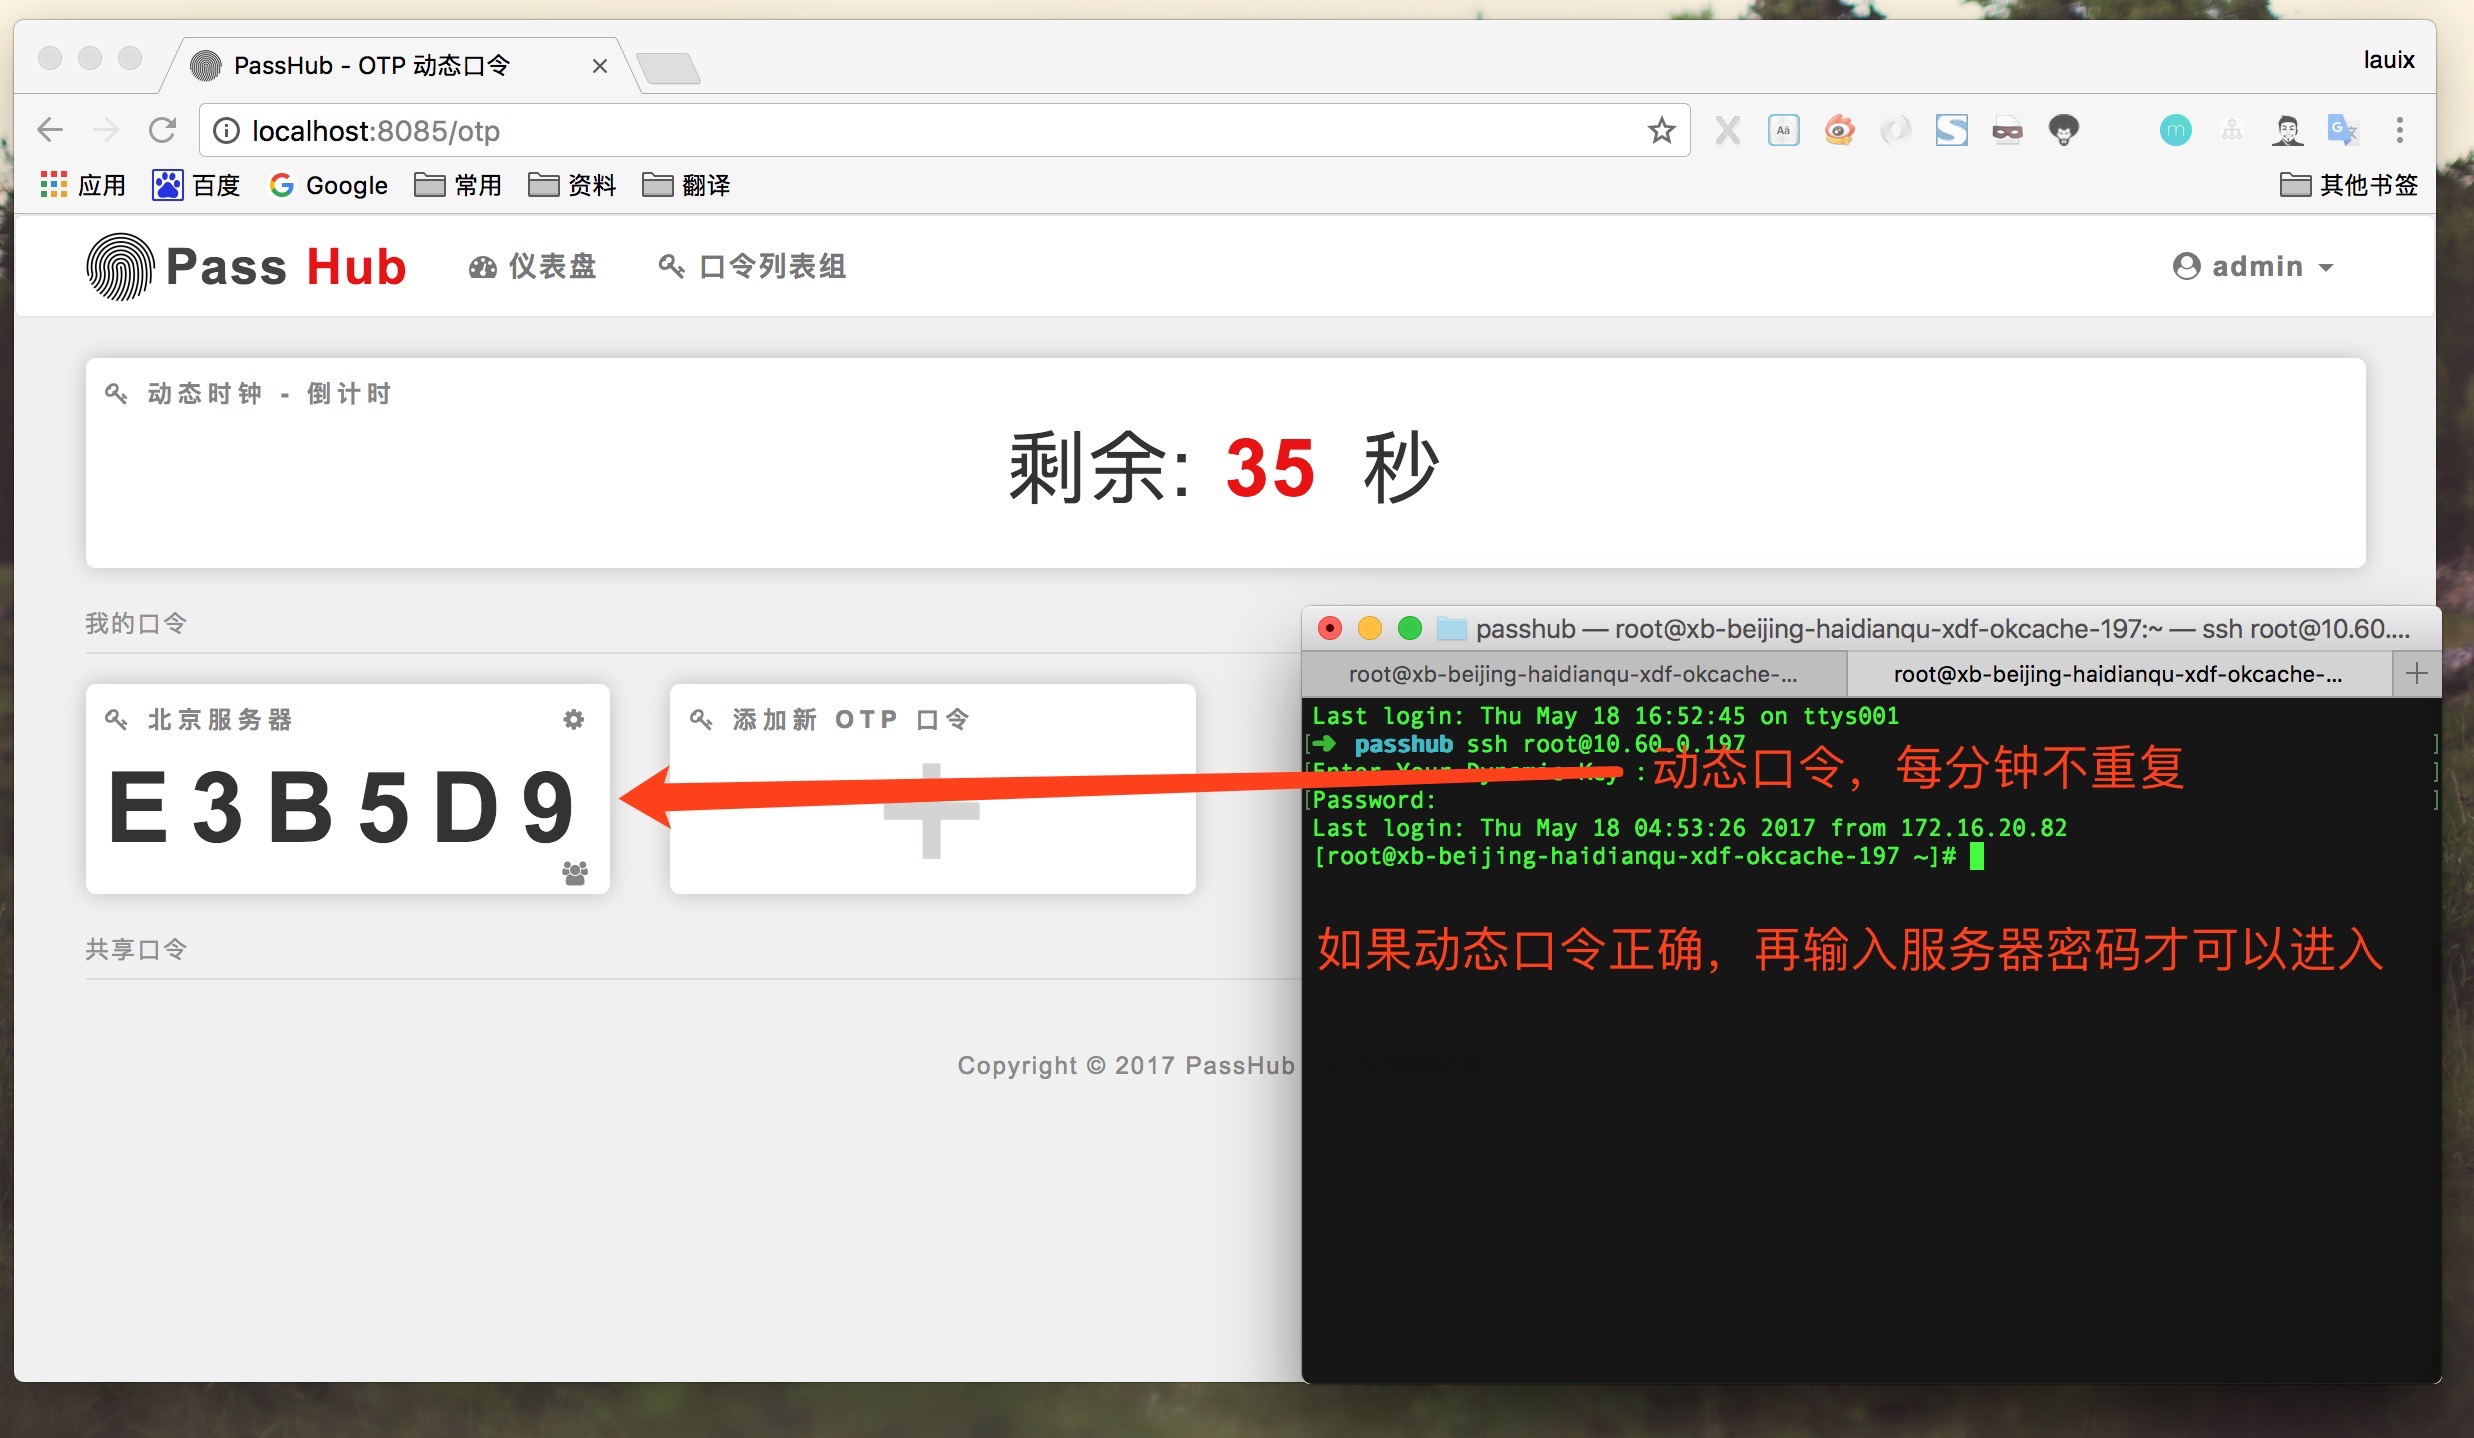
Task: Close the PassHub OTP browser tab
Action: pyautogui.click(x=600, y=66)
